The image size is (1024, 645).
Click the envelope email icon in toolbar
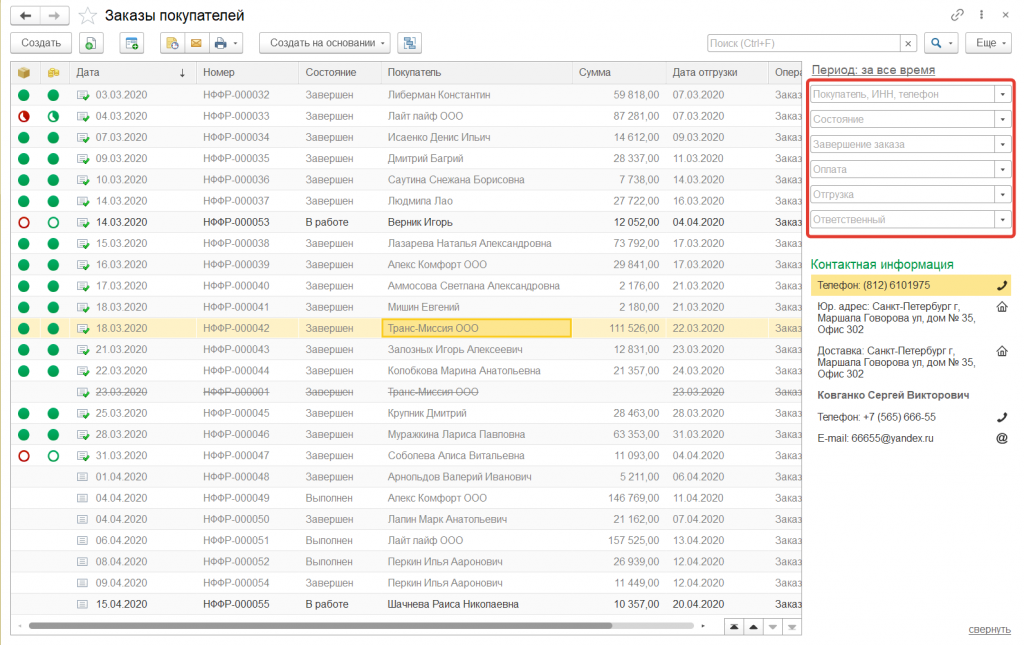point(196,43)
